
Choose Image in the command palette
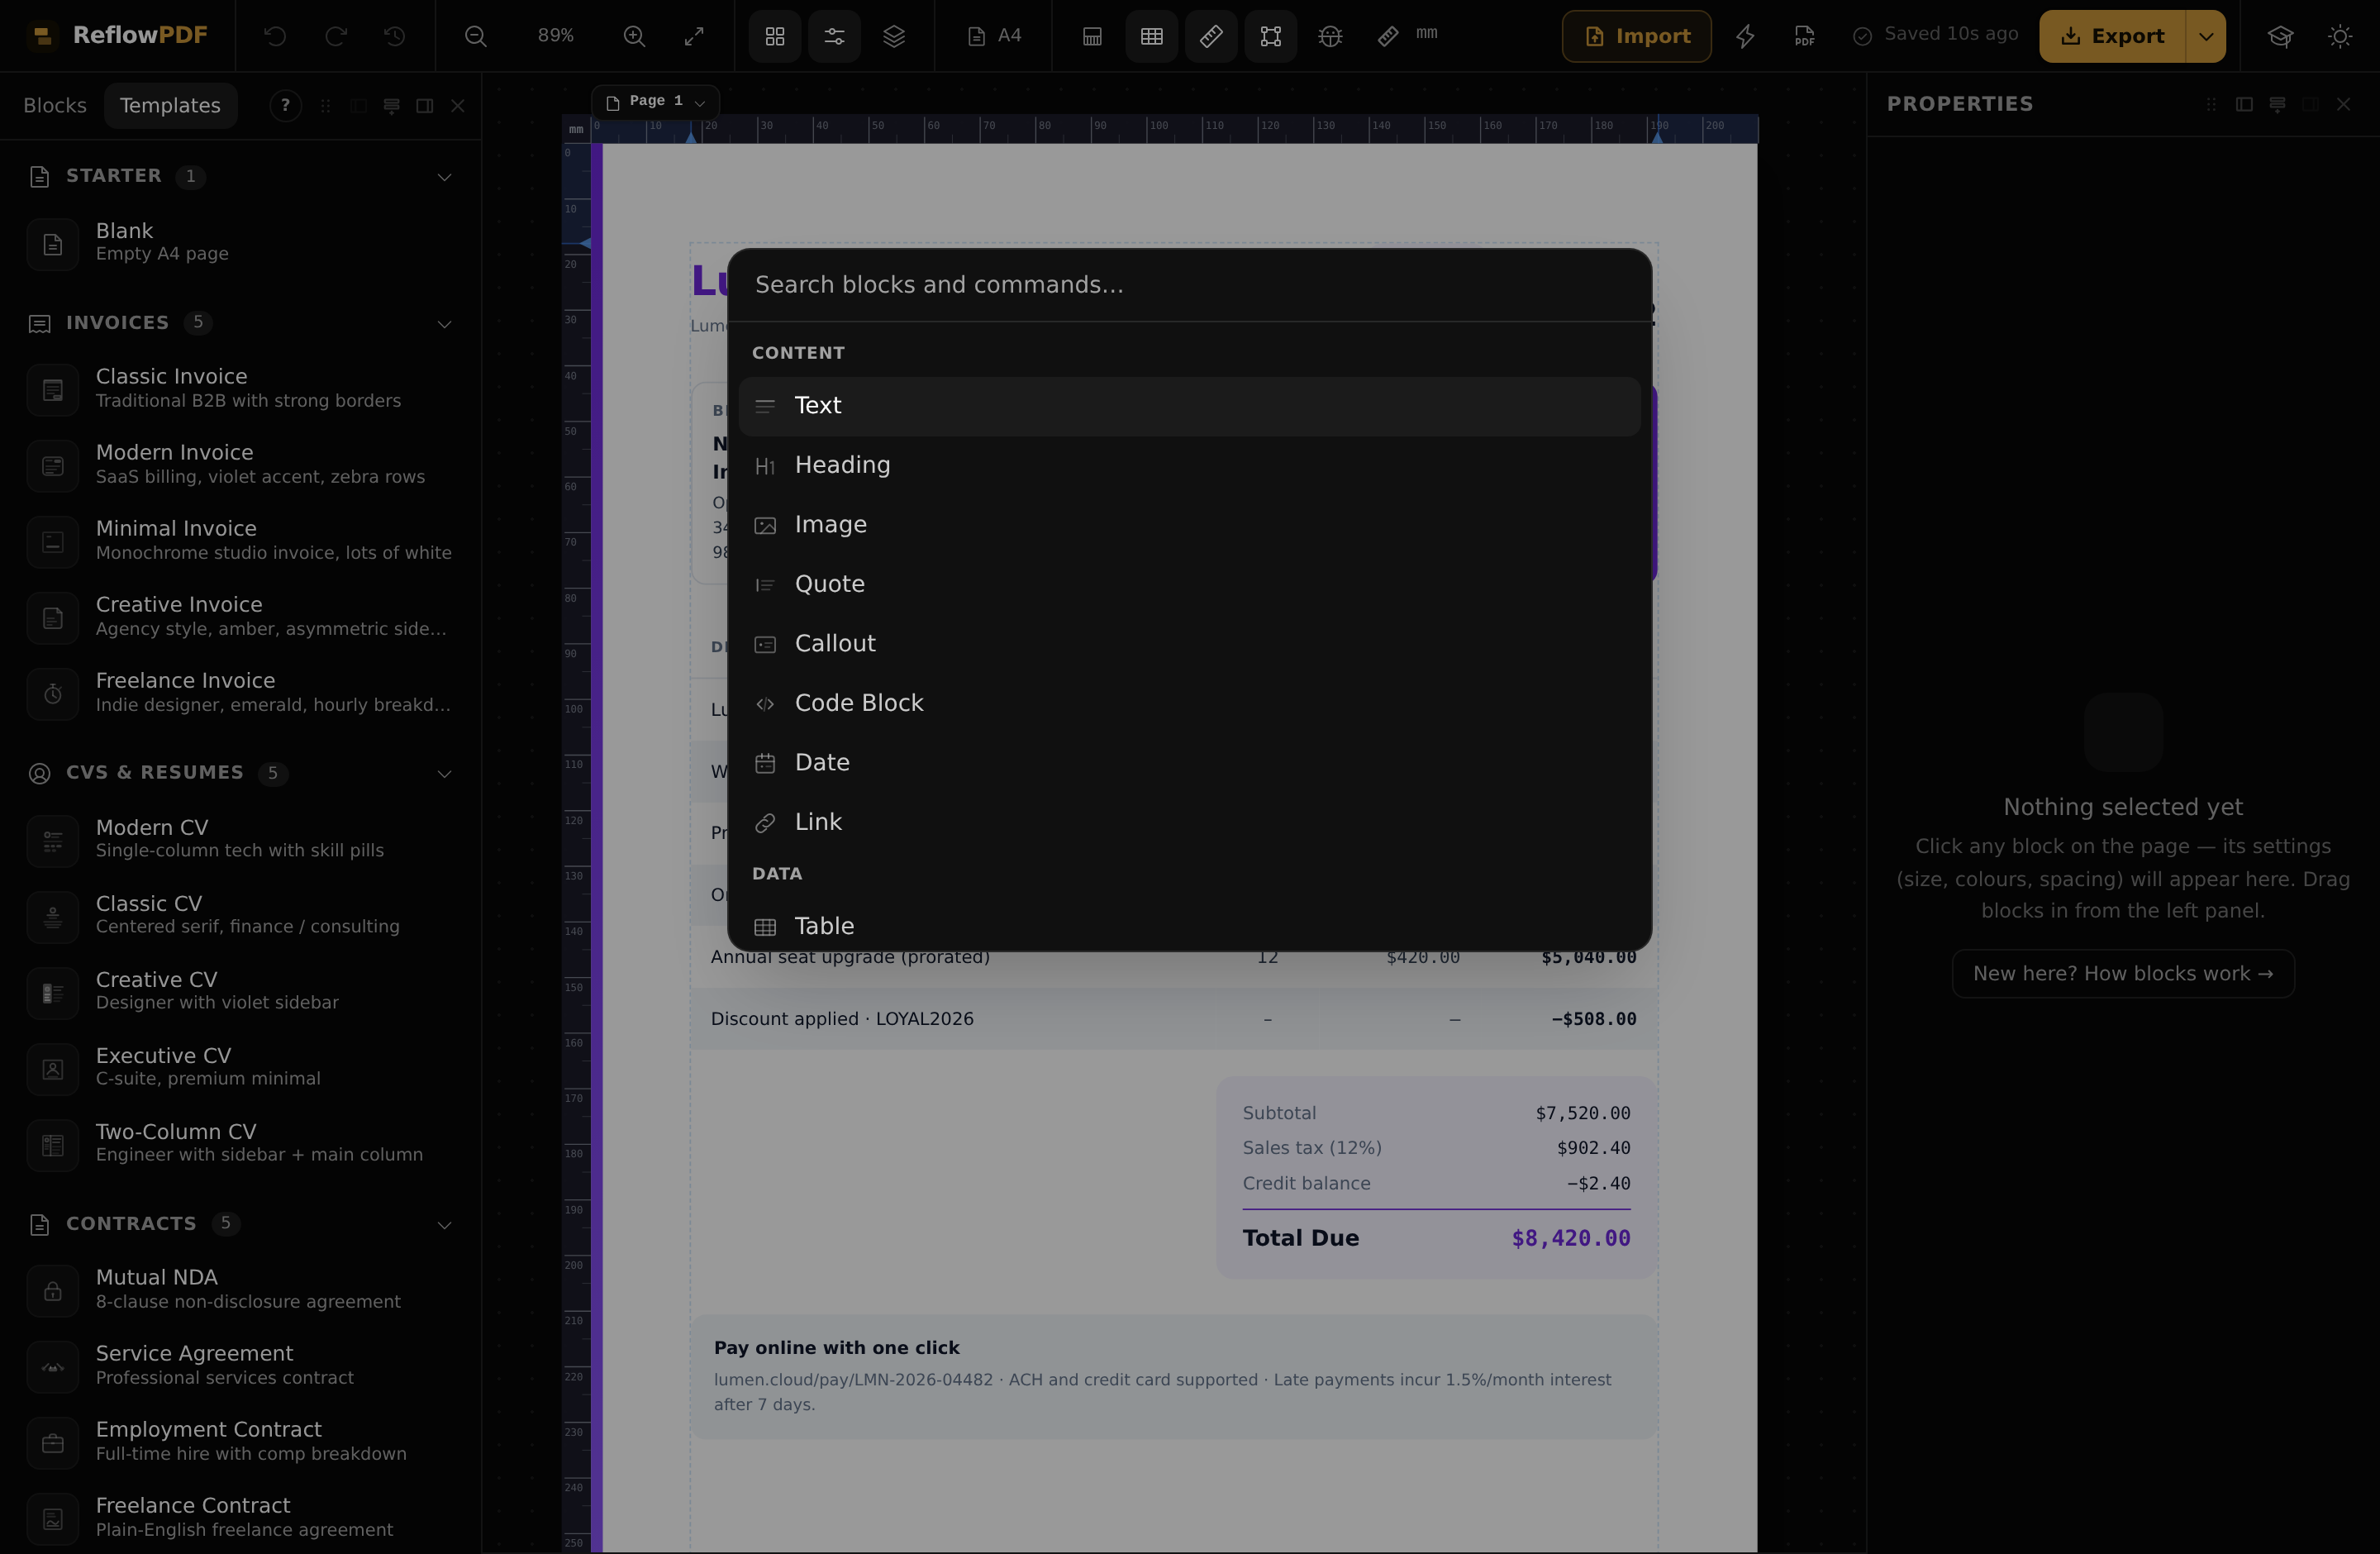tap(1189, 525)
